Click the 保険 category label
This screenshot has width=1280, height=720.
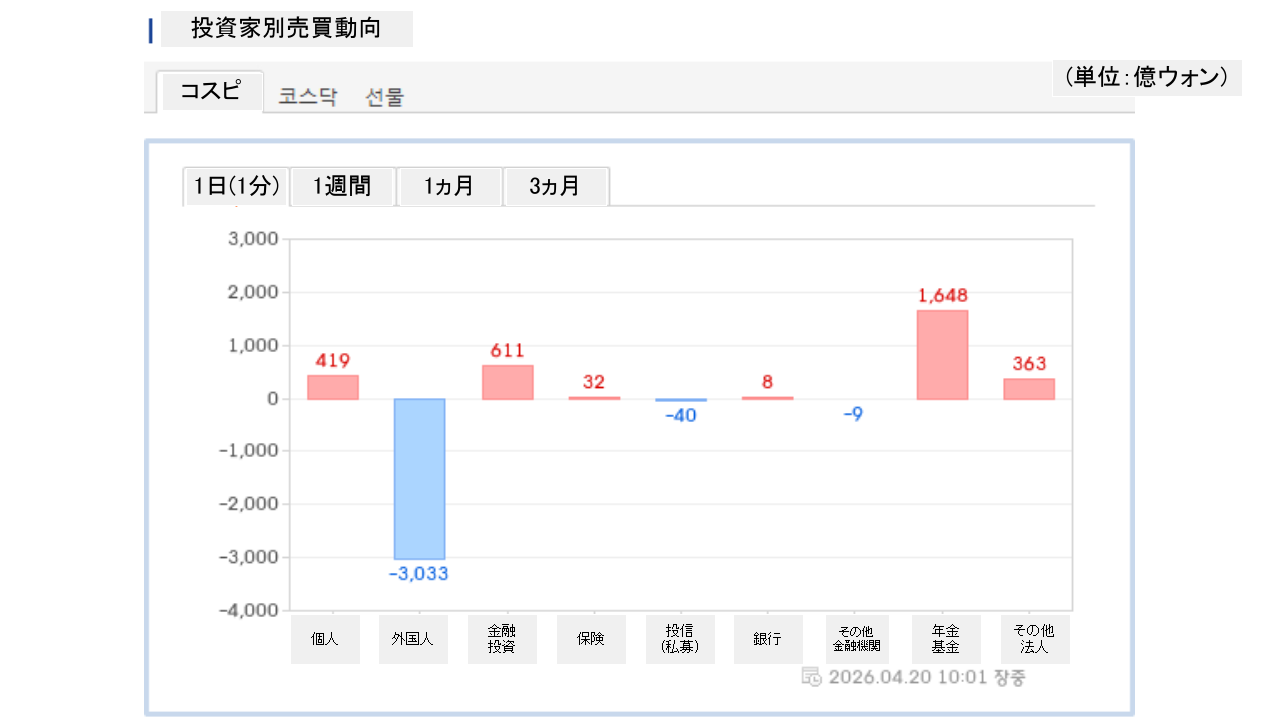[591, 639]
